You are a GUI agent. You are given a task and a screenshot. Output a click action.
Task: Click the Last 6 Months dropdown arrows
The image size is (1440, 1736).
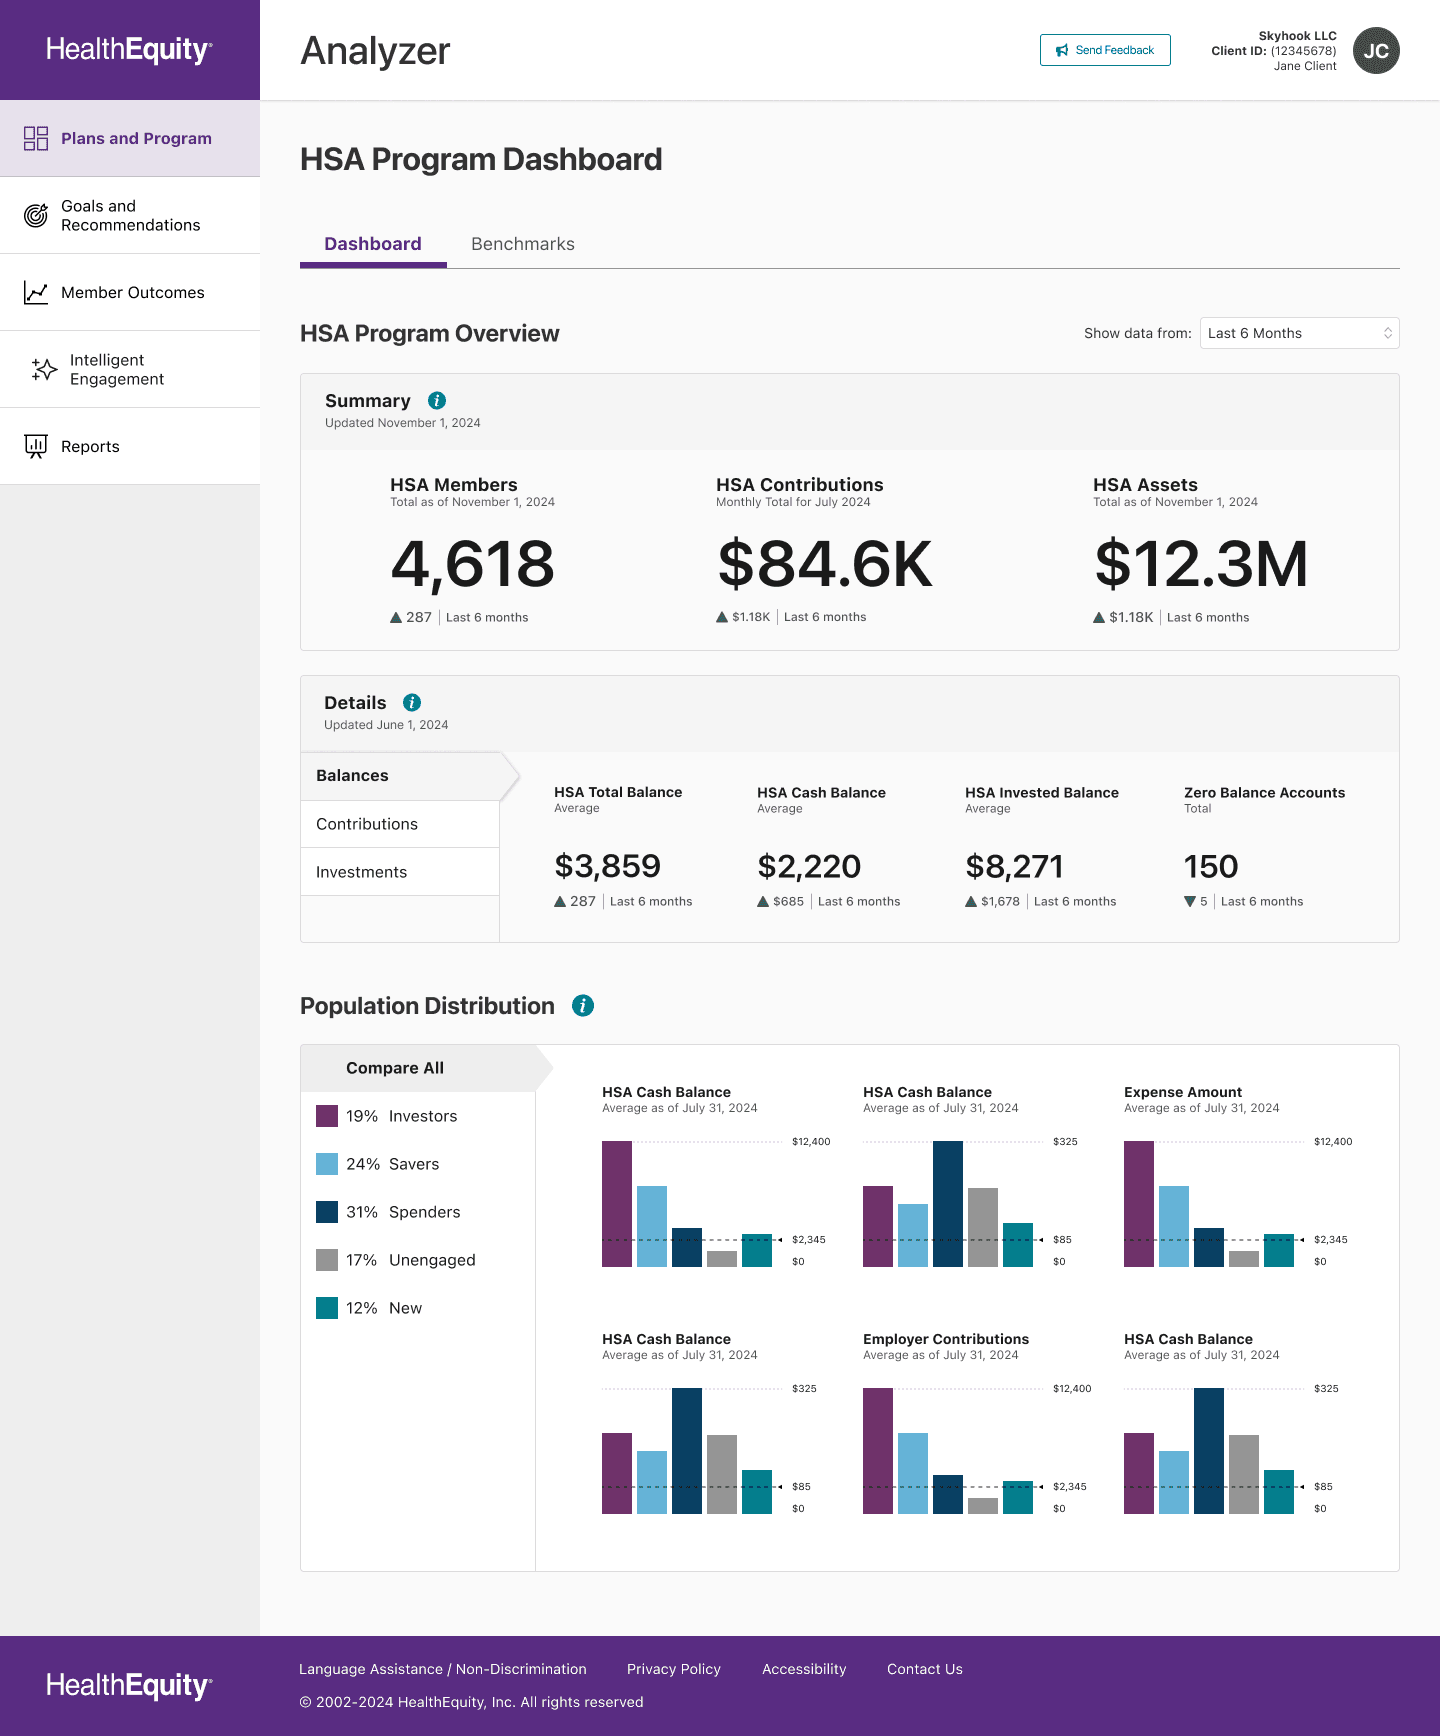click(x=1388, y=333)
